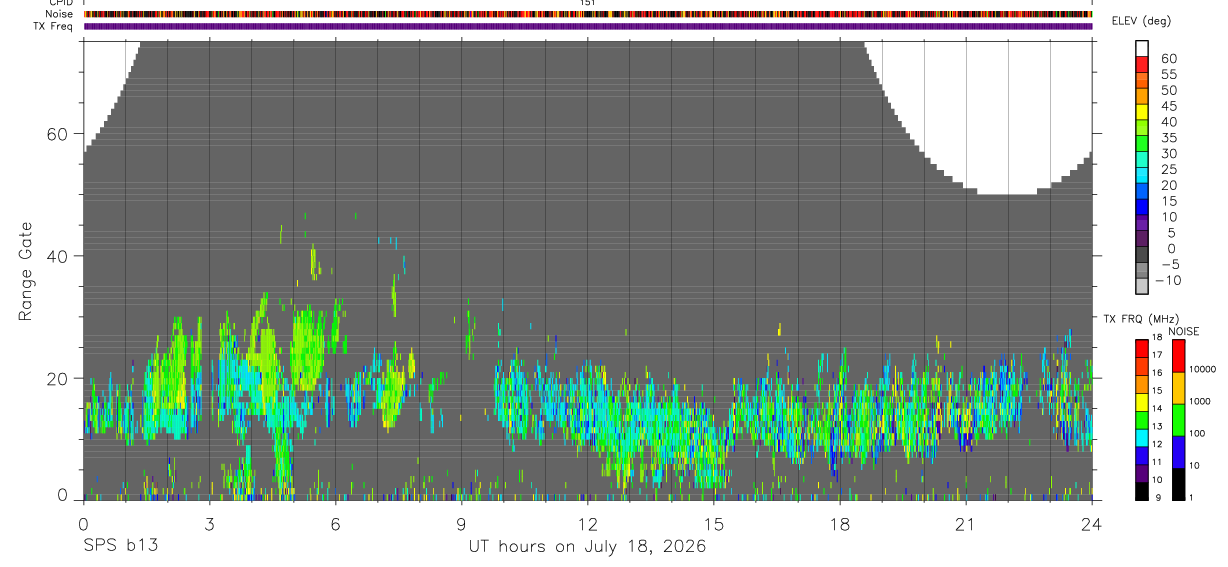Click the hour 21 tick label on time axis
The height and width of the screenshot is (567, 1228).
coord(965,523)
